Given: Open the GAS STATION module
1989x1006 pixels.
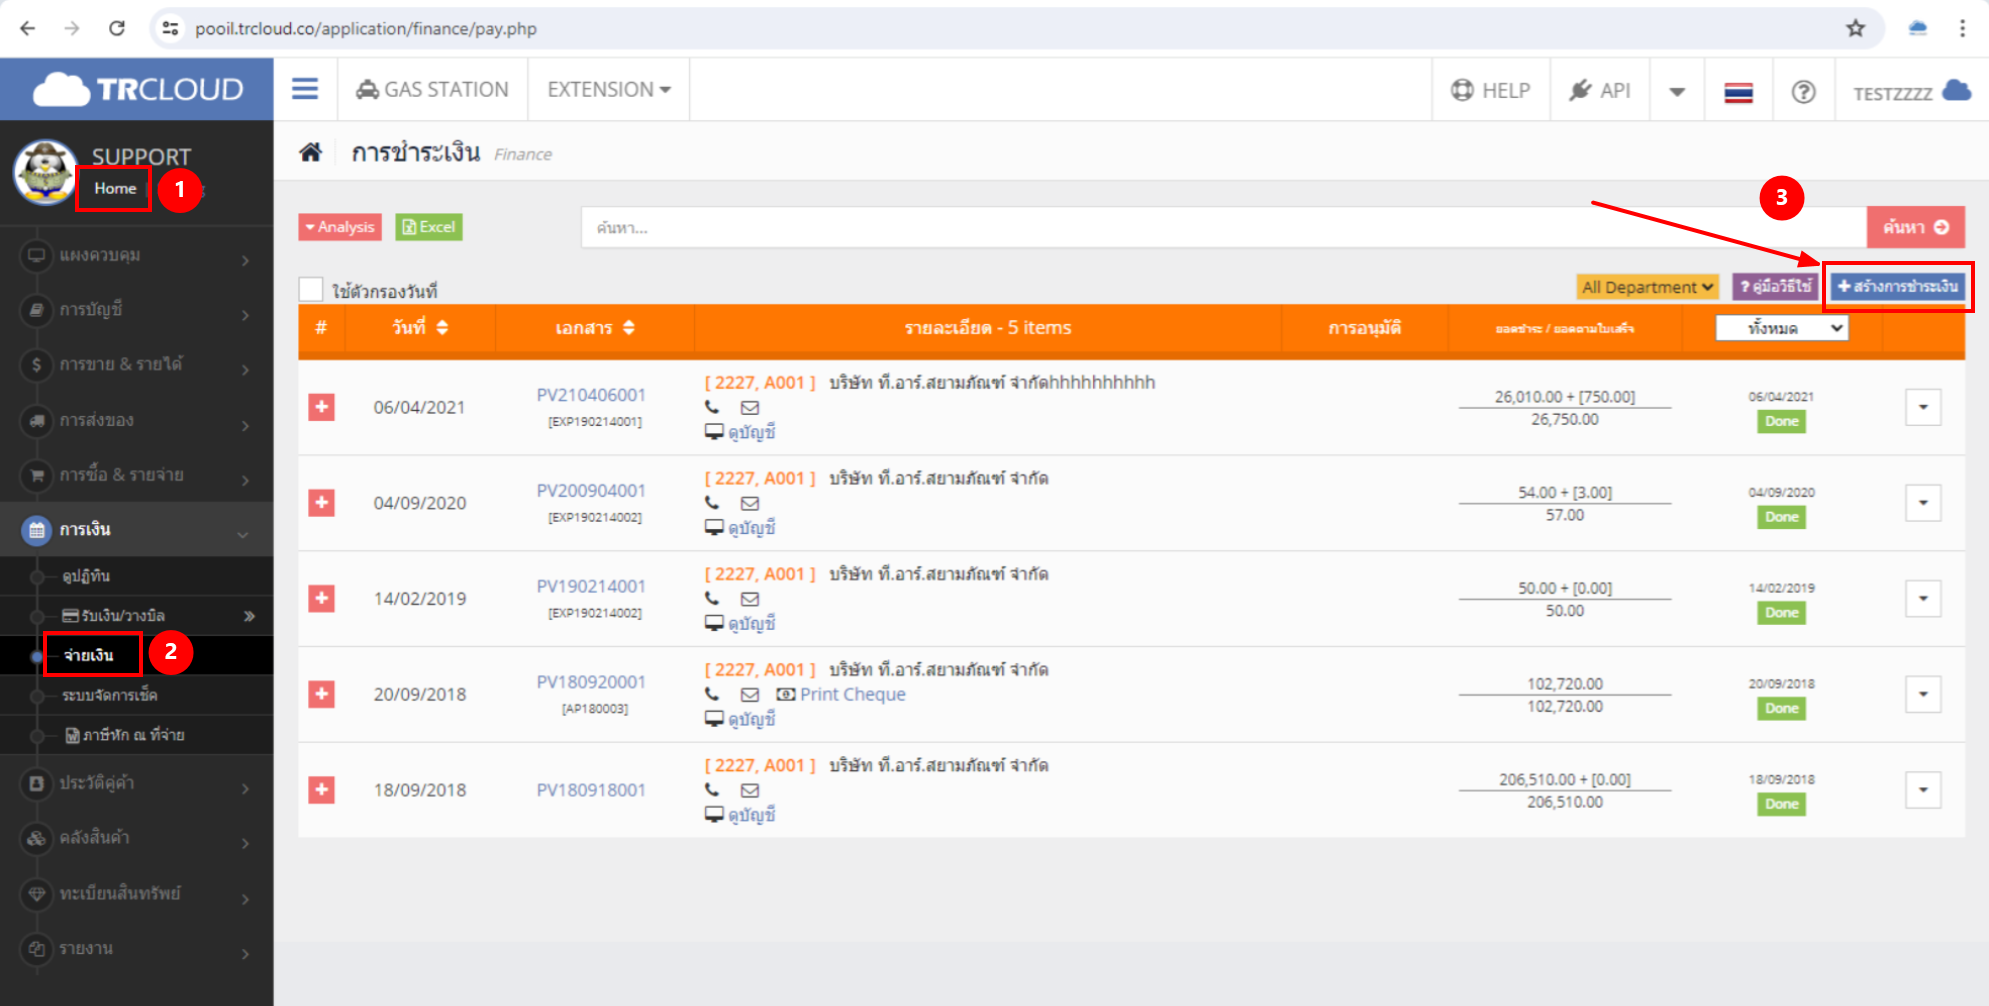Looking at the screenshot, I should point(432,90).
